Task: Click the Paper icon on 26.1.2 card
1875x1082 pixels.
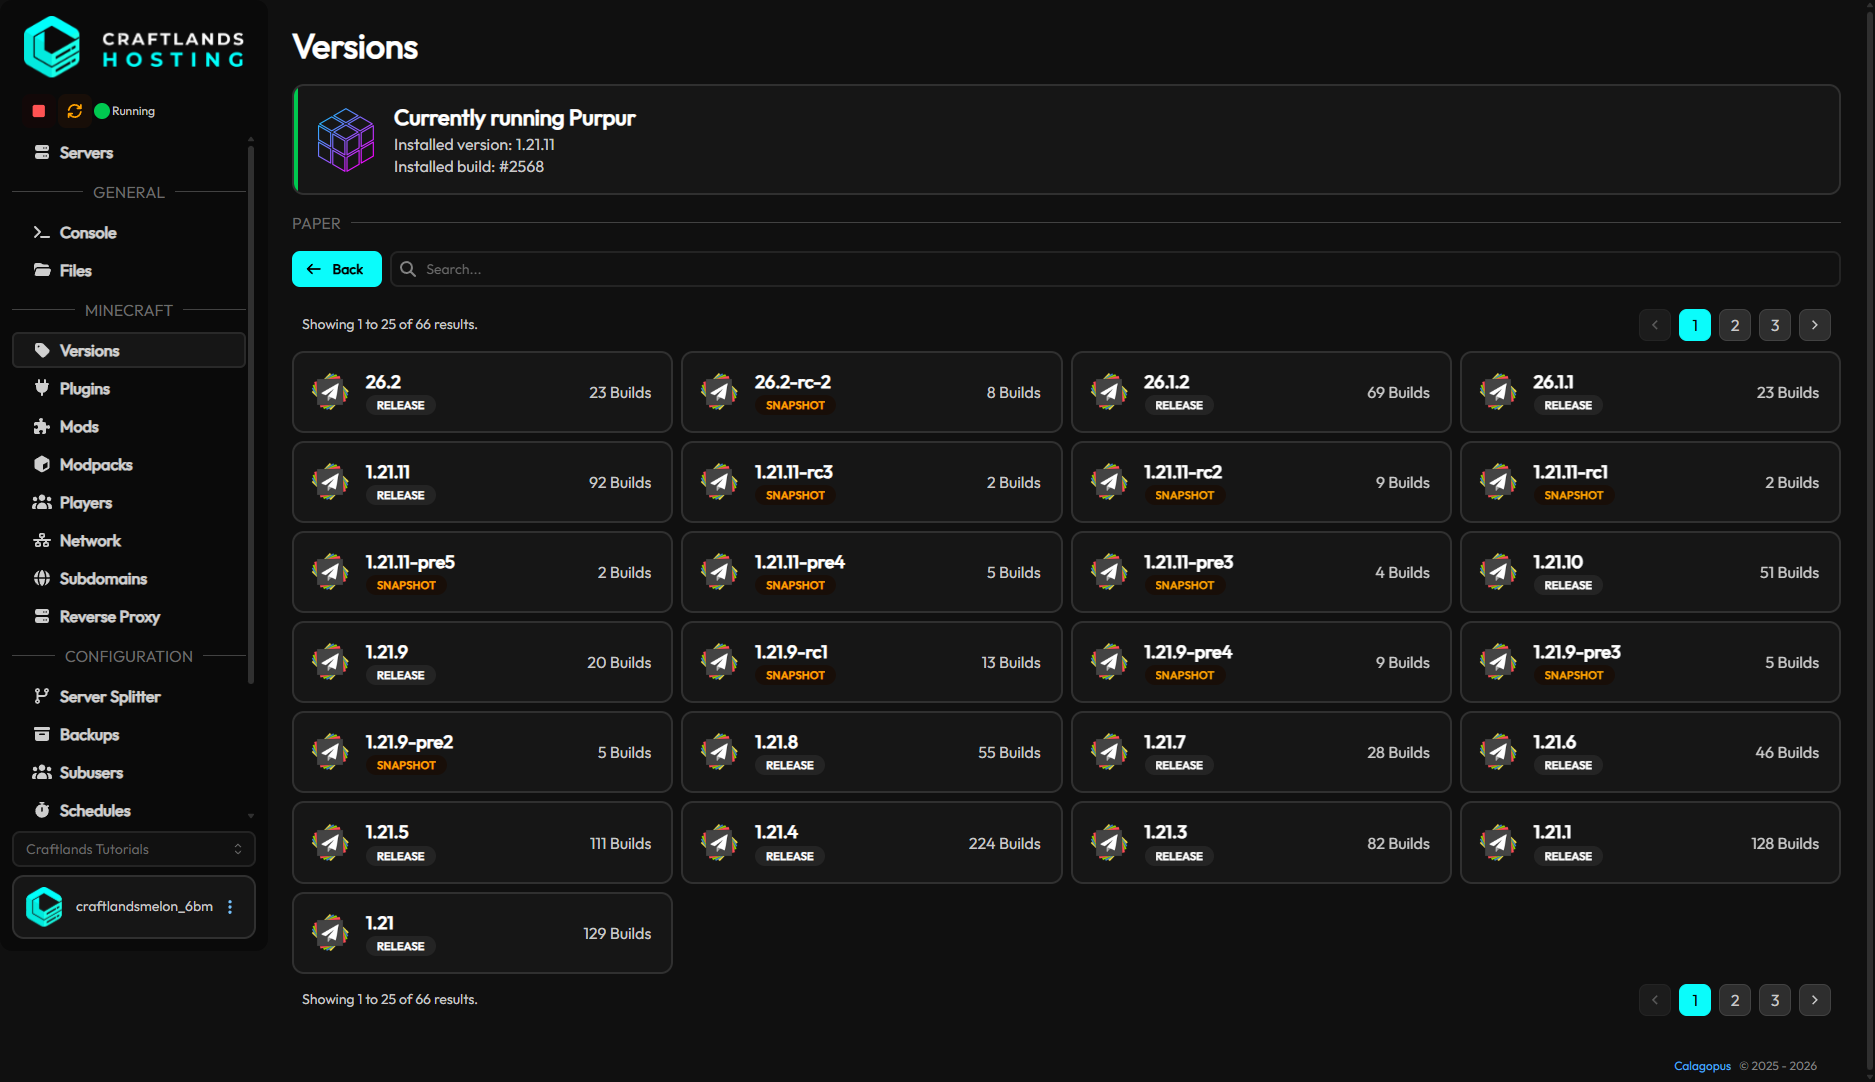Action: (1109, 392)
